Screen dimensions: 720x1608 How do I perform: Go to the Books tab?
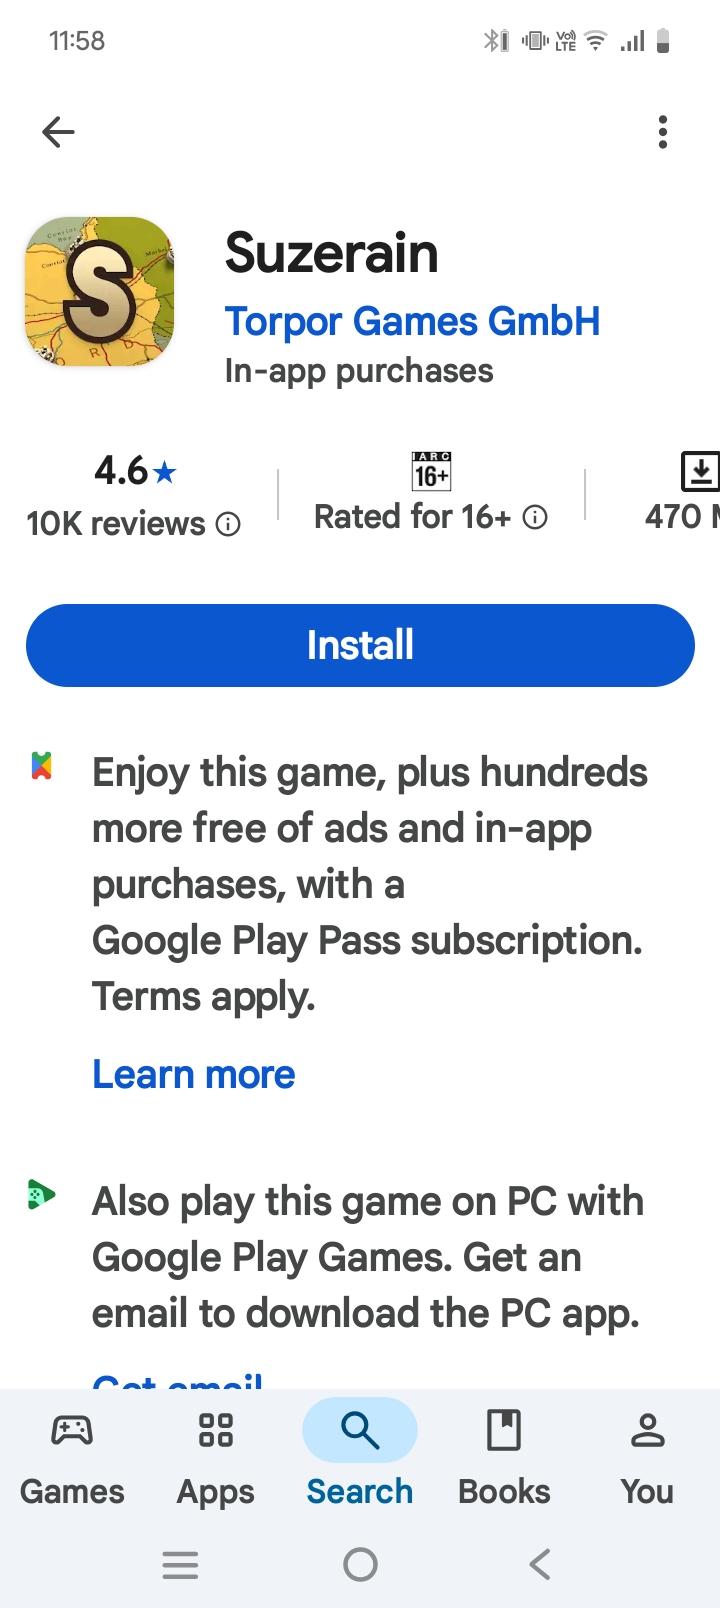click(504, 1451)
